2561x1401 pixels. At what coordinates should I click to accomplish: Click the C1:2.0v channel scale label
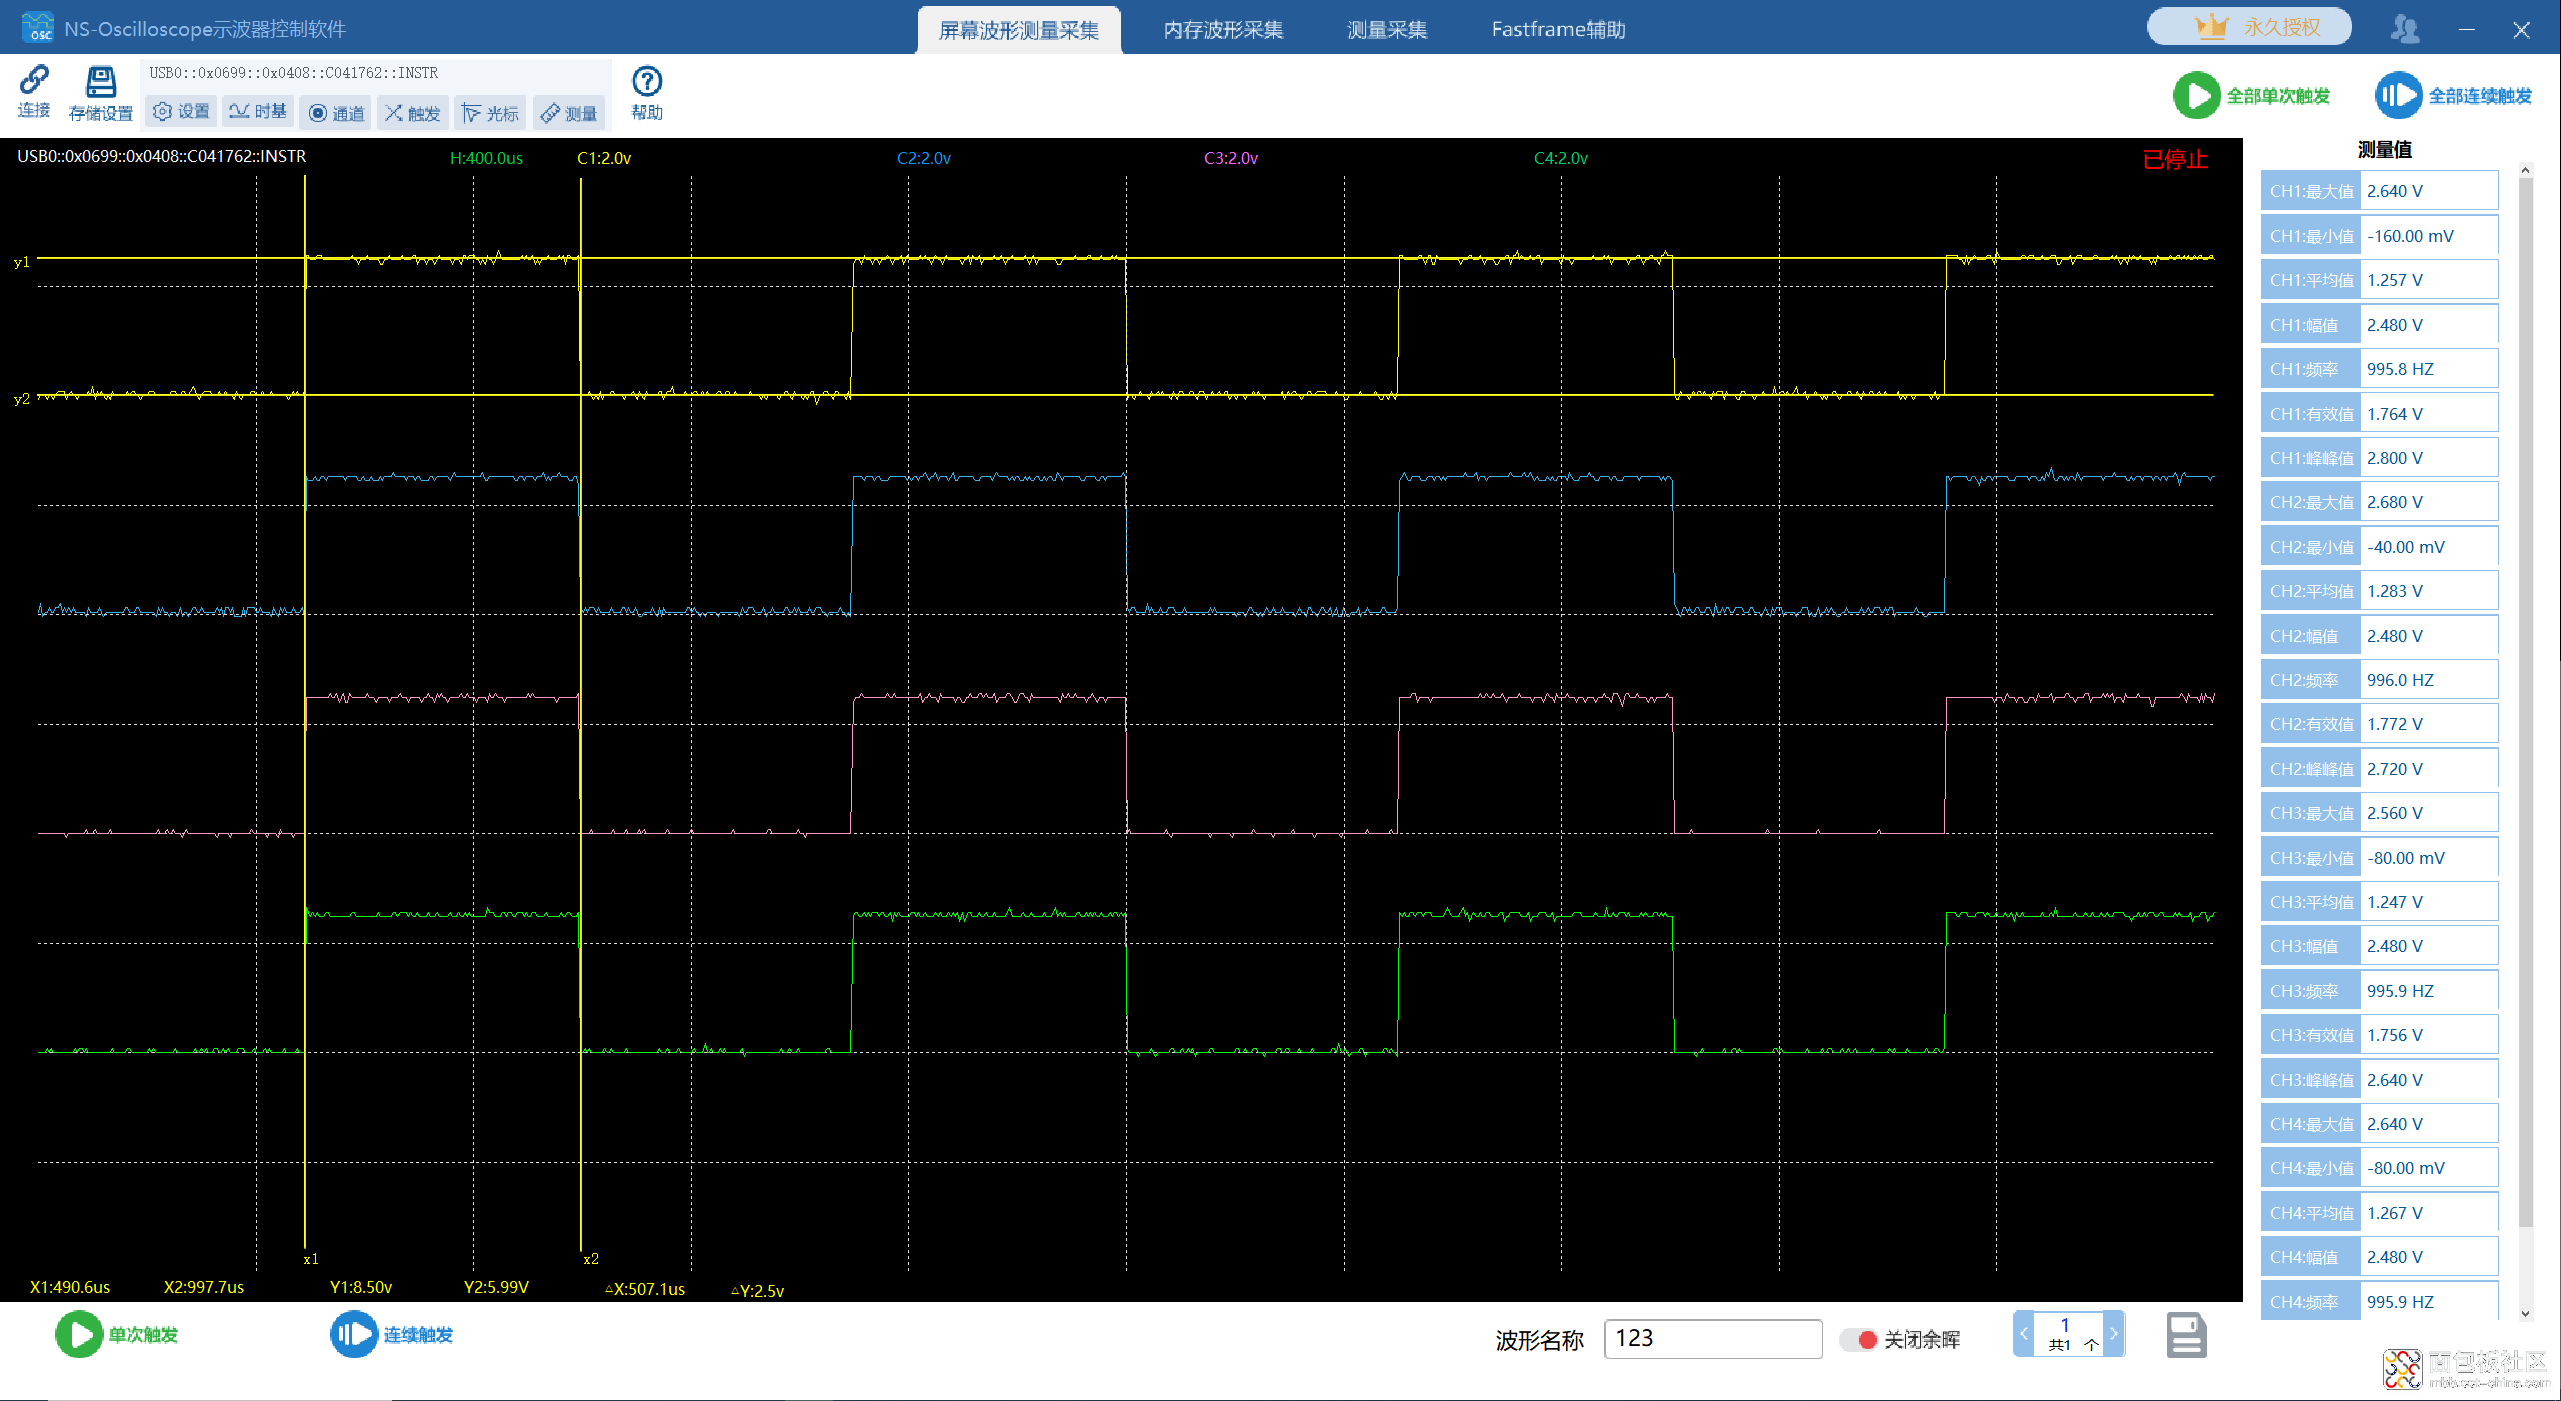604,158
